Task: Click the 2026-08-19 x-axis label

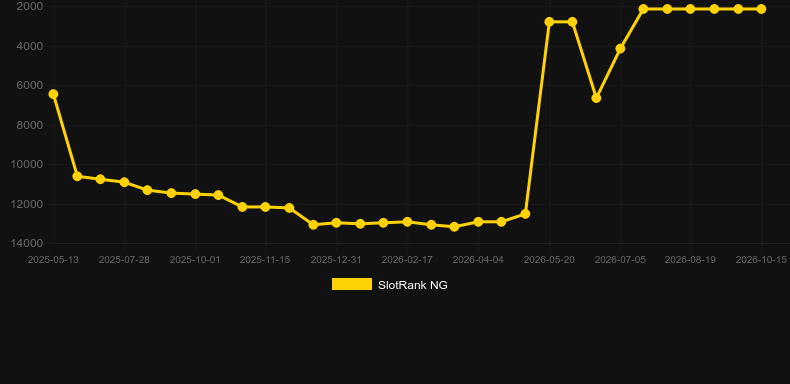Action: pyautogui.click(x=690, y=260)
